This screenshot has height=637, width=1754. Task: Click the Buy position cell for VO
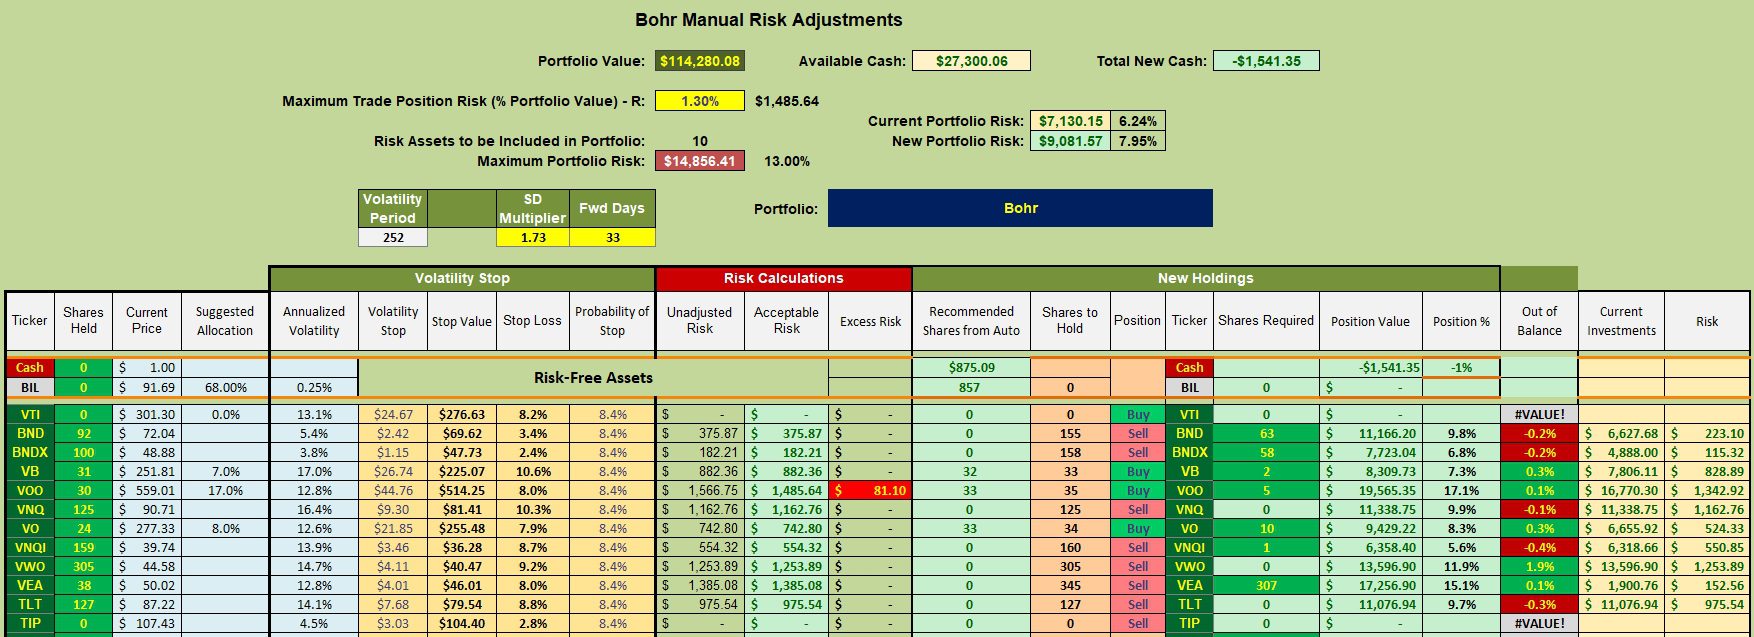[1137, 529]
